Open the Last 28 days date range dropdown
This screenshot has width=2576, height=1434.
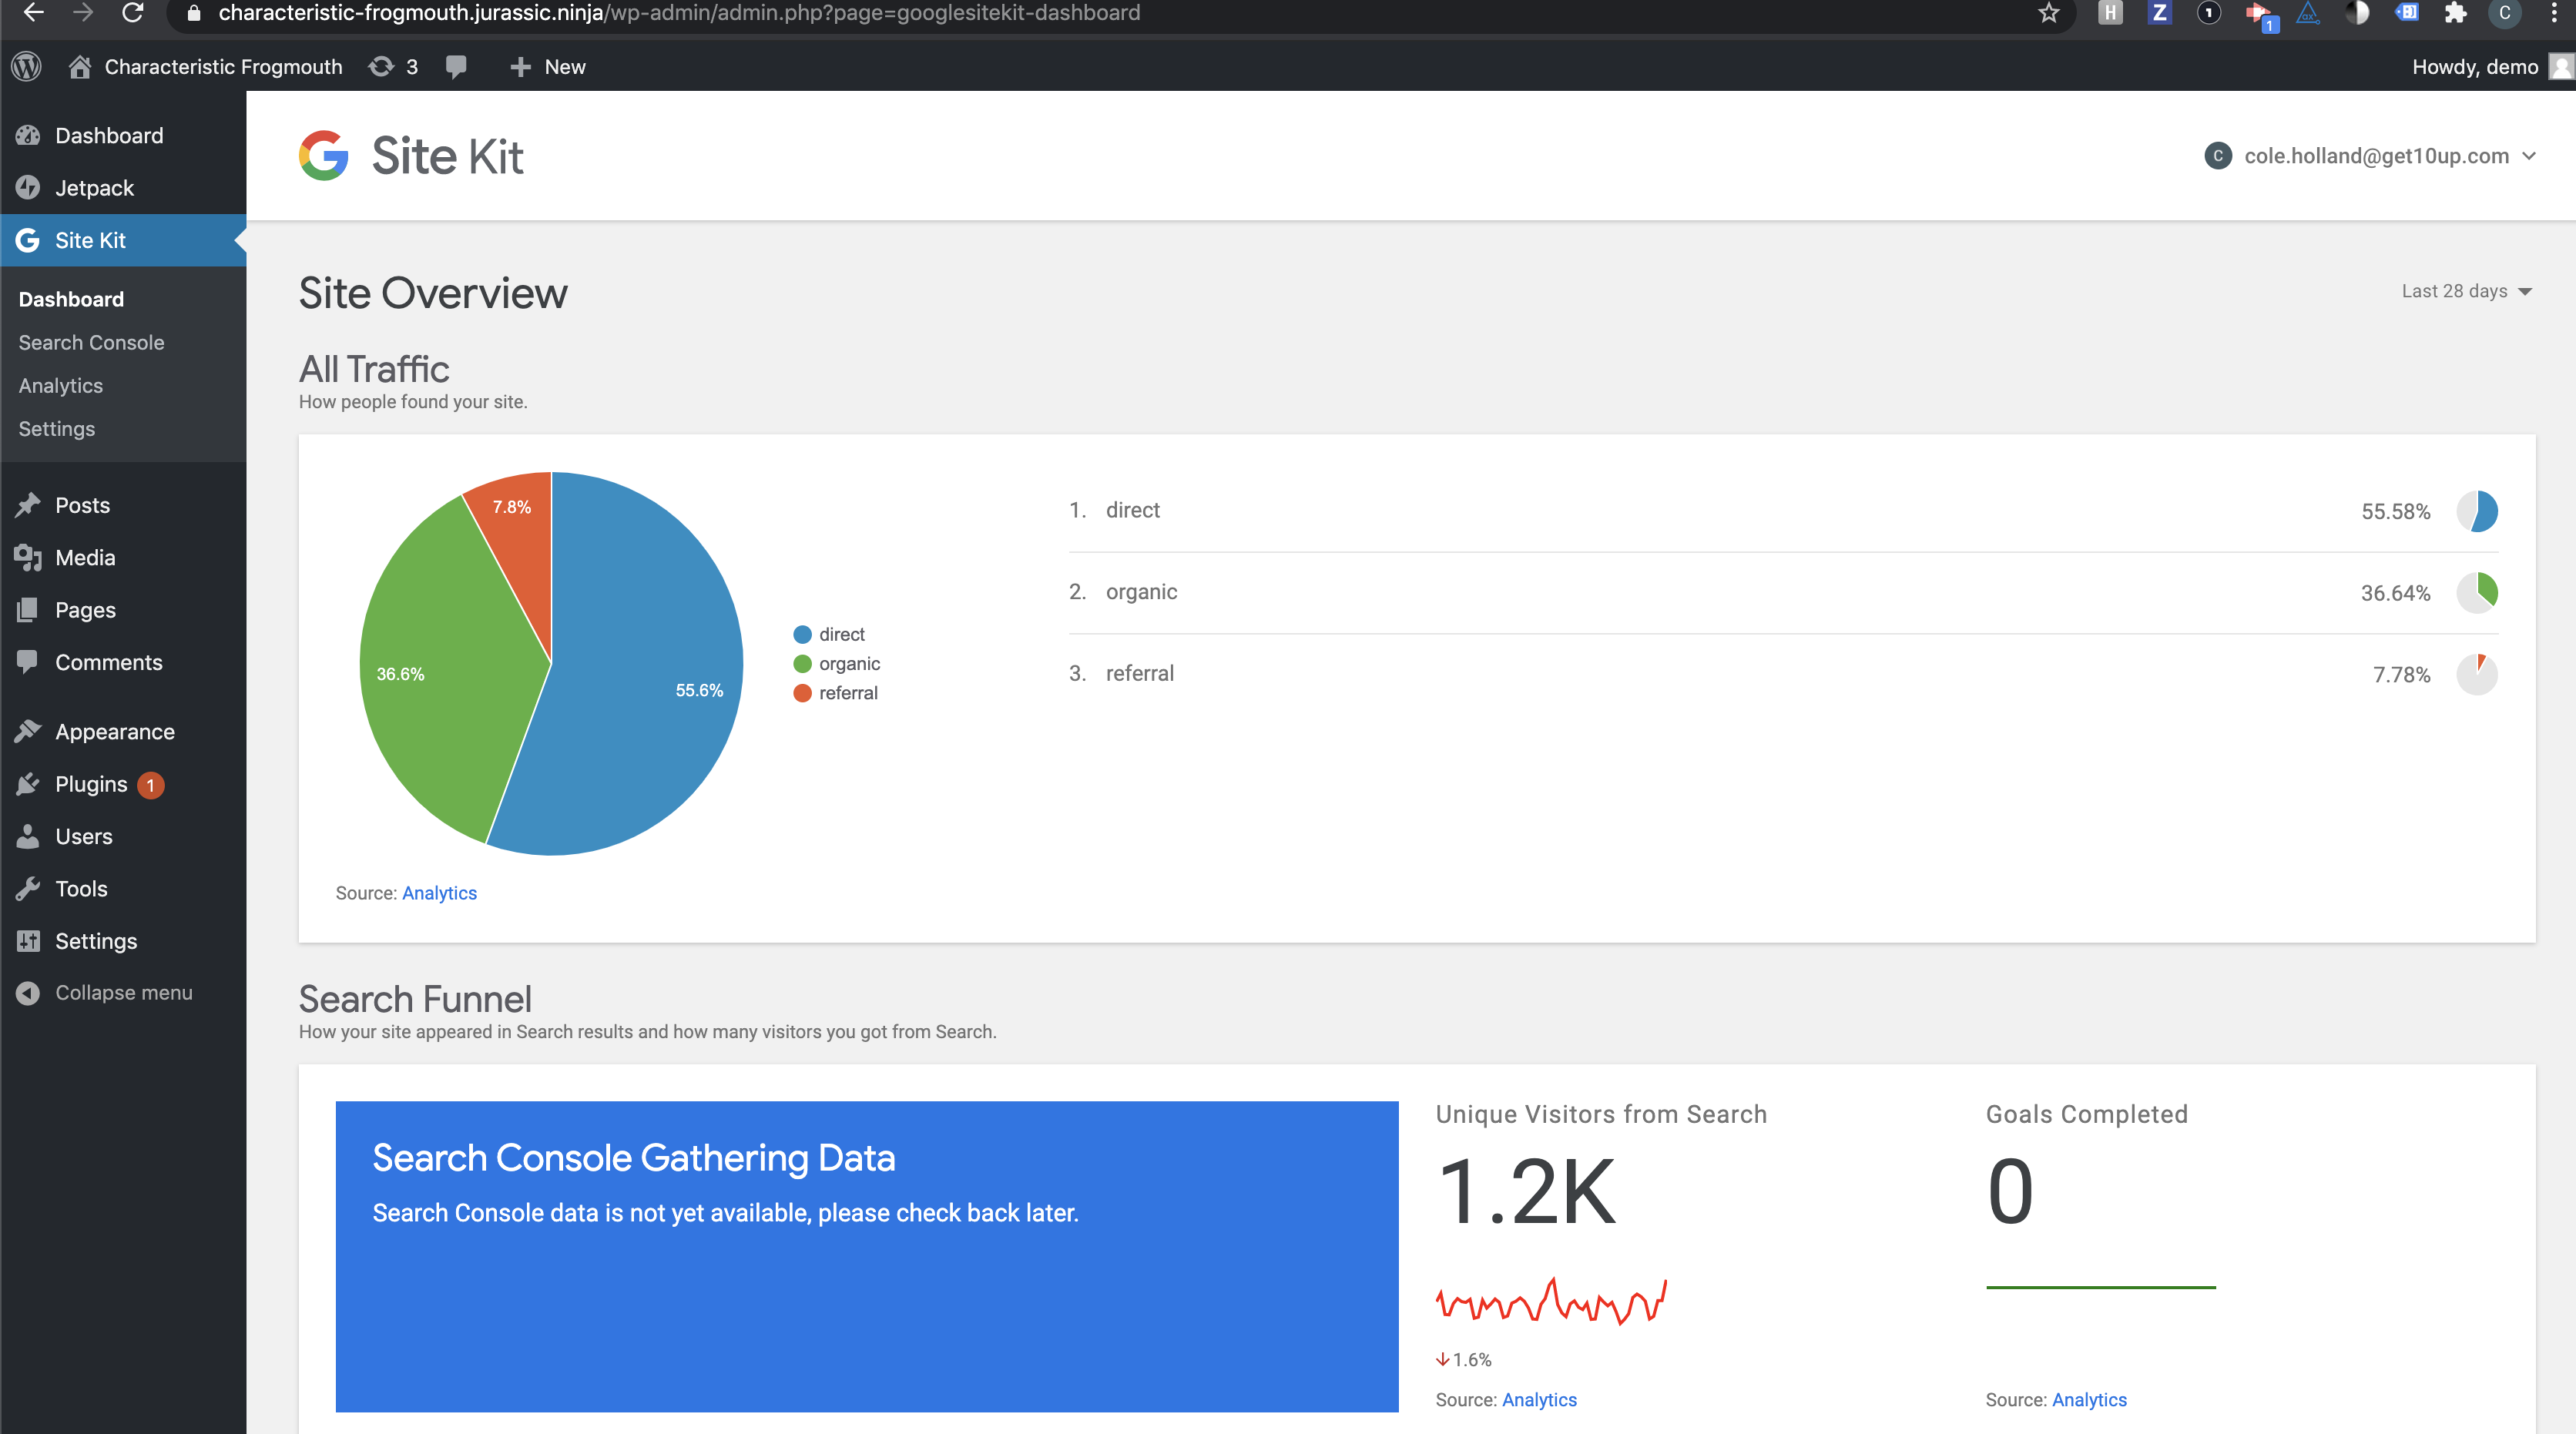pyautogui.click(x=2466, y=291)
